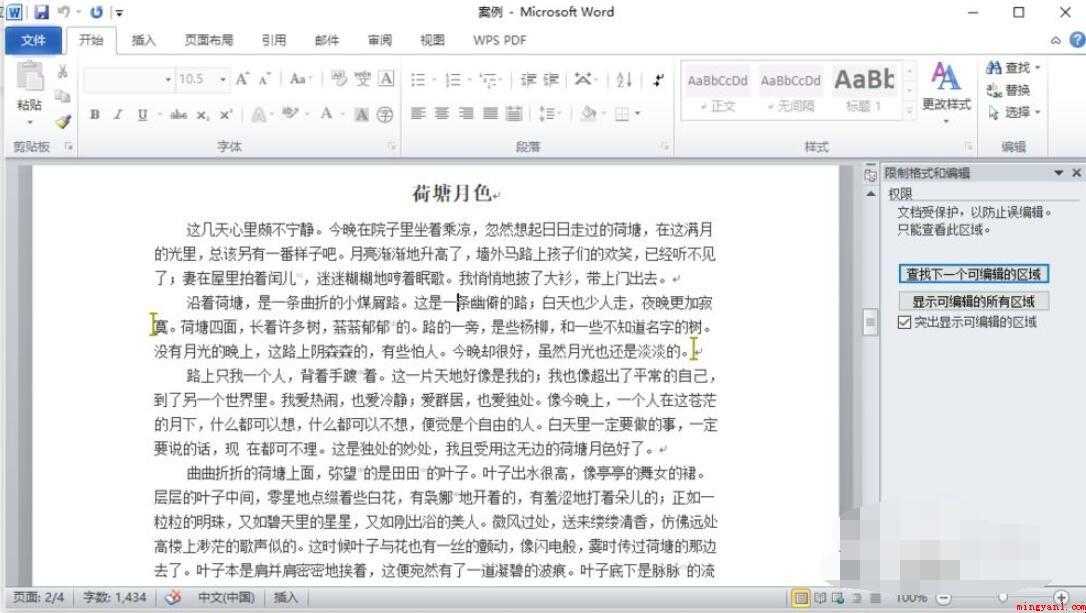Click the Shrink Font icon

[x=265, y=79]
